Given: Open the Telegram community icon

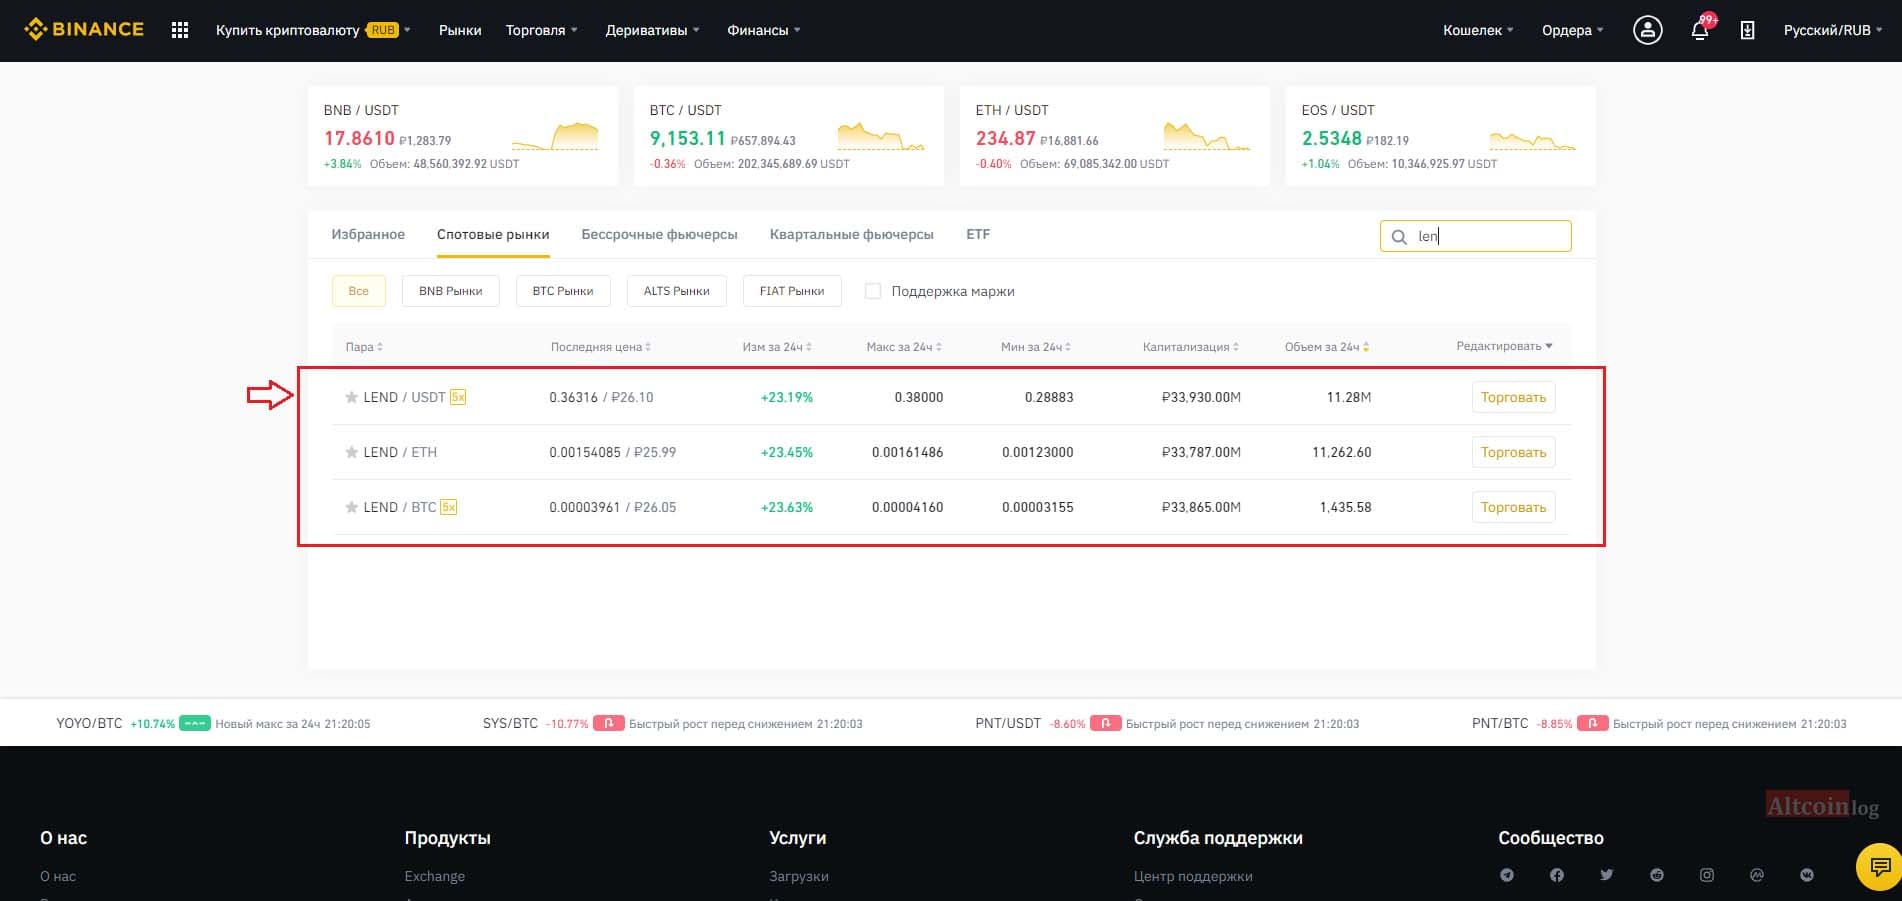Looking at the screenshot, I should 1507,875.
